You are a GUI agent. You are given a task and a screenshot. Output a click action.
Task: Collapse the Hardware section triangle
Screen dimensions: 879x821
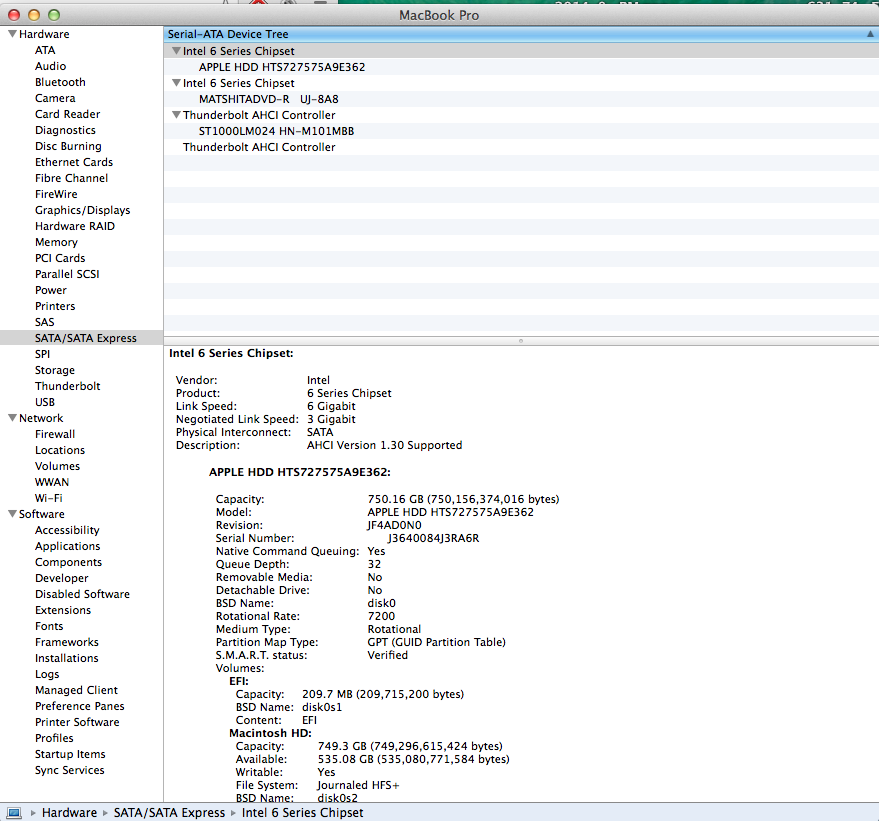12,34
